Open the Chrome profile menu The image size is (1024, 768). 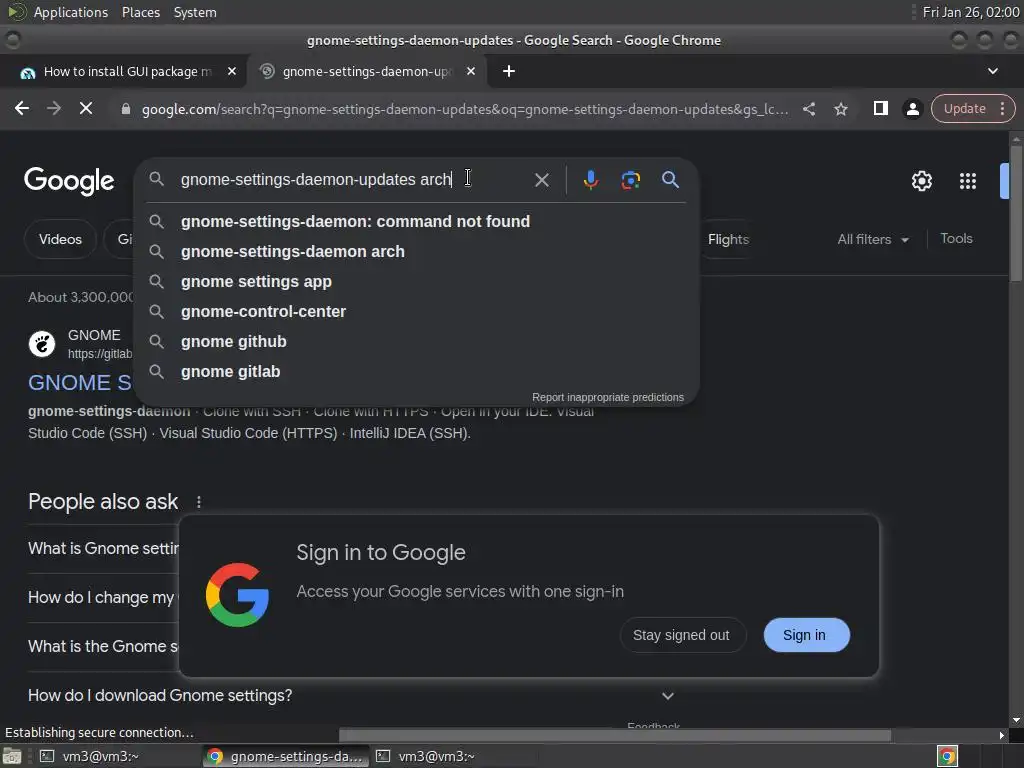pyautogui.click(x=912, y=109)
